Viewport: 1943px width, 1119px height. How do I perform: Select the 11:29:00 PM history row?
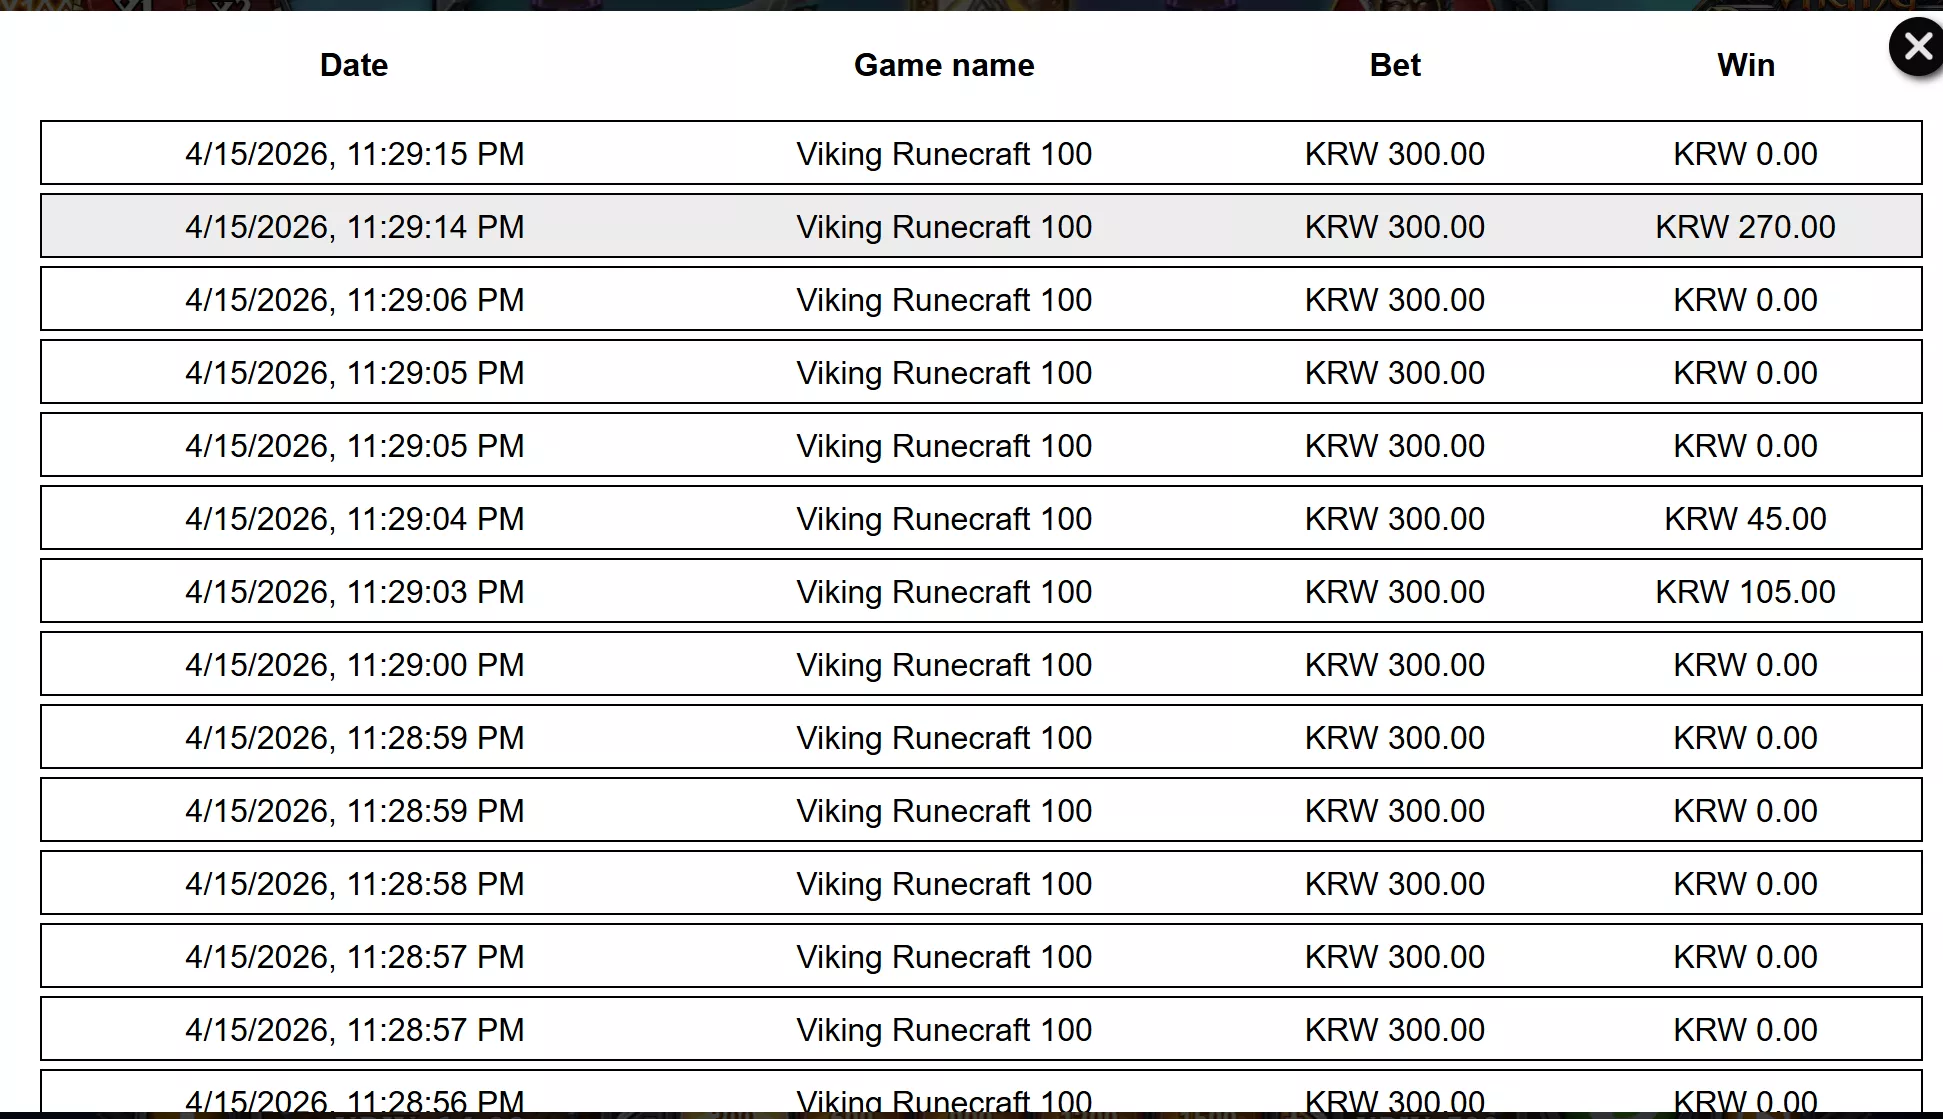pos(981,664)
